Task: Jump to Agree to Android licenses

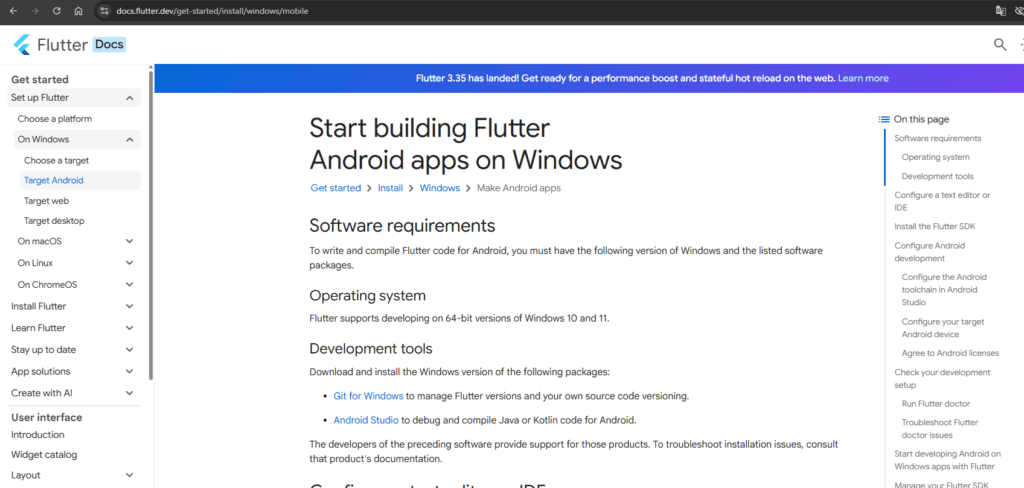Action: [950, 353]
